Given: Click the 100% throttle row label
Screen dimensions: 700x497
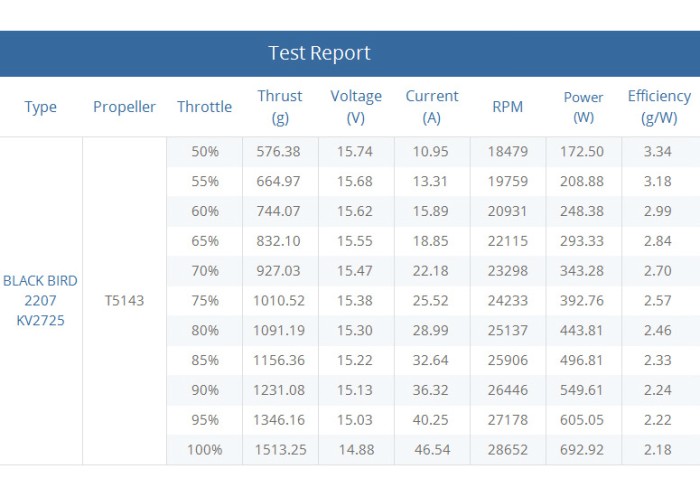Looking at the screenshot, I should click(x=205, y=450).
